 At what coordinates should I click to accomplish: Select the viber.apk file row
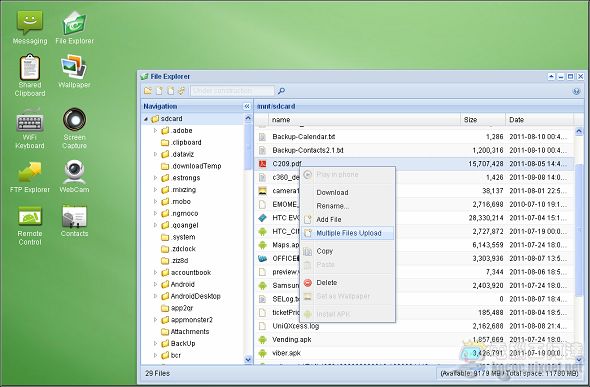point(414,353)
